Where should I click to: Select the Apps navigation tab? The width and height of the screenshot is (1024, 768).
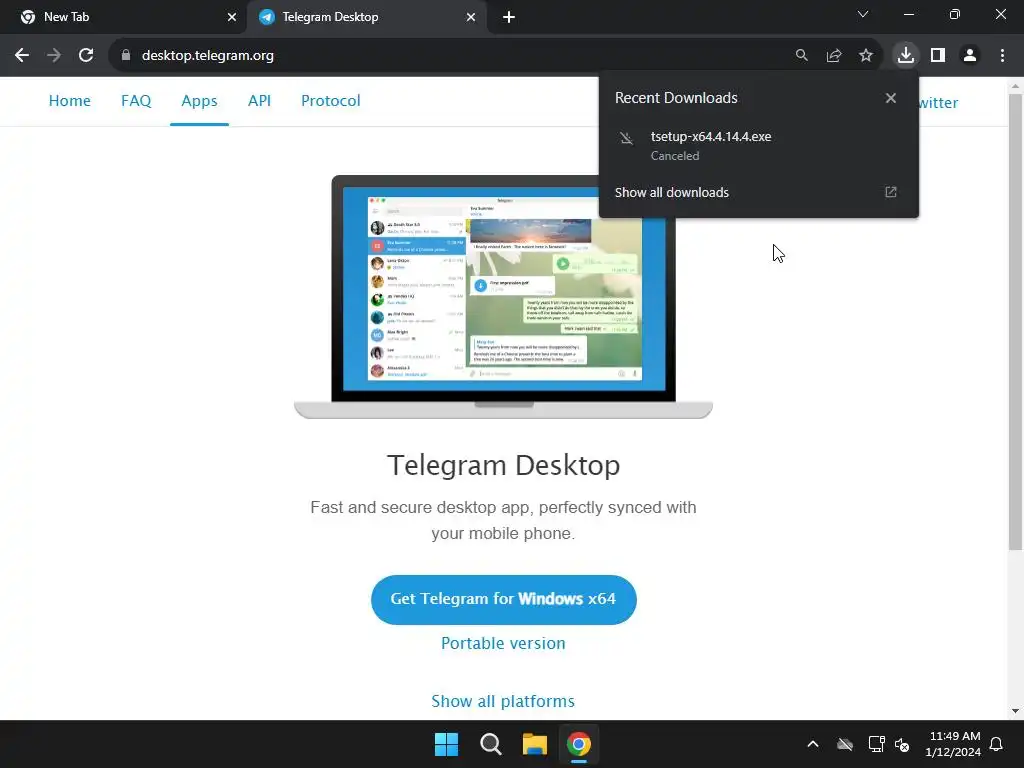[199, 101]
